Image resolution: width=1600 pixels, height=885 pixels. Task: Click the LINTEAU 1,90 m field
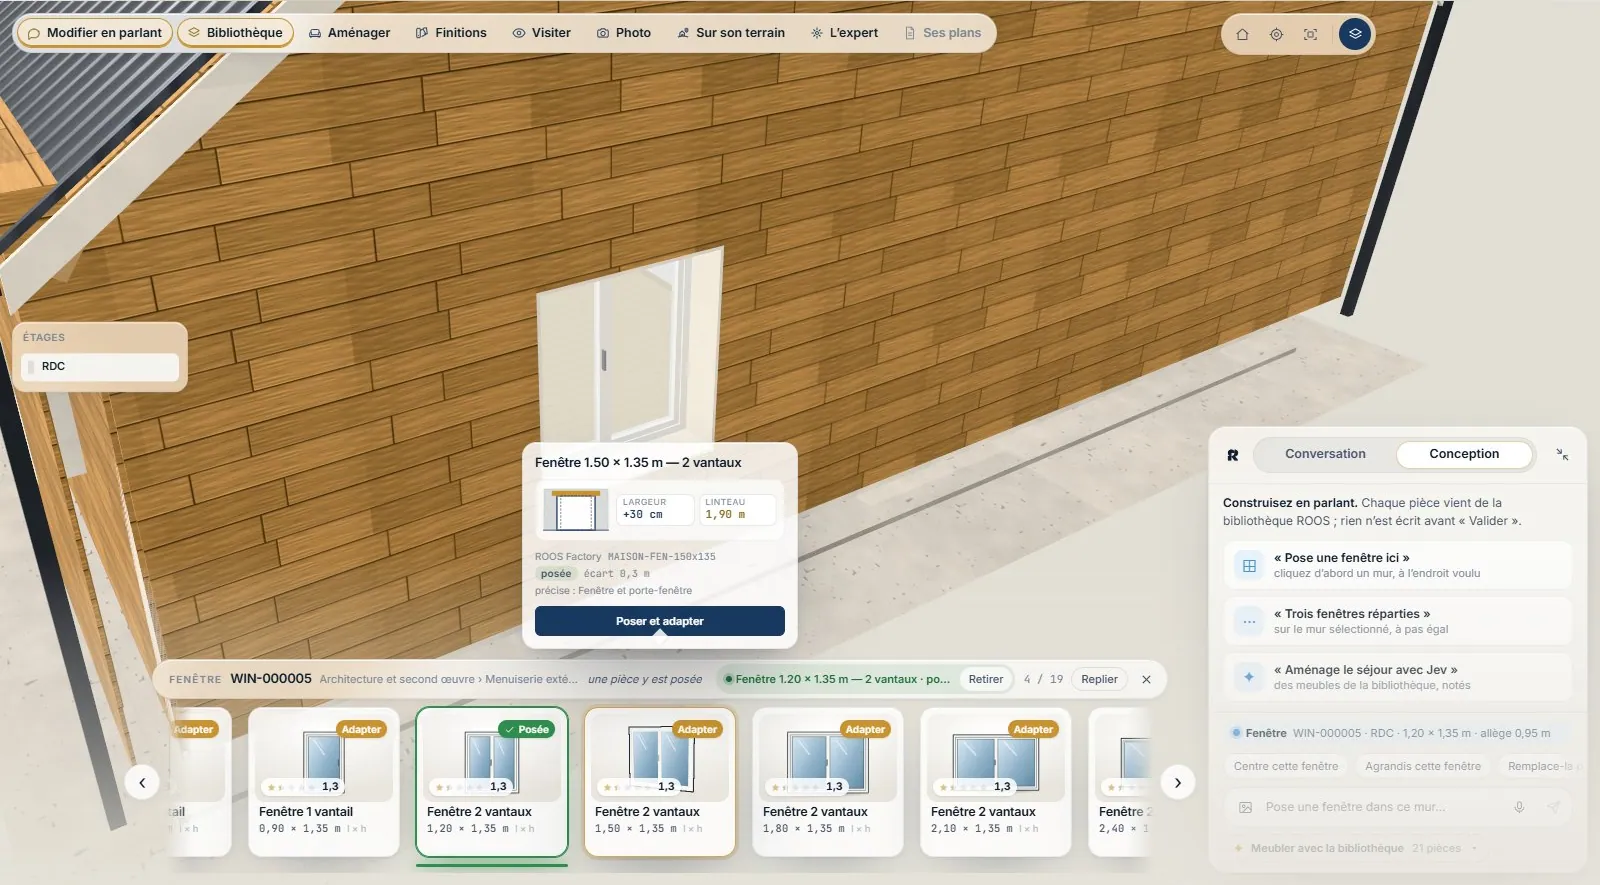(x=737, y=510)
